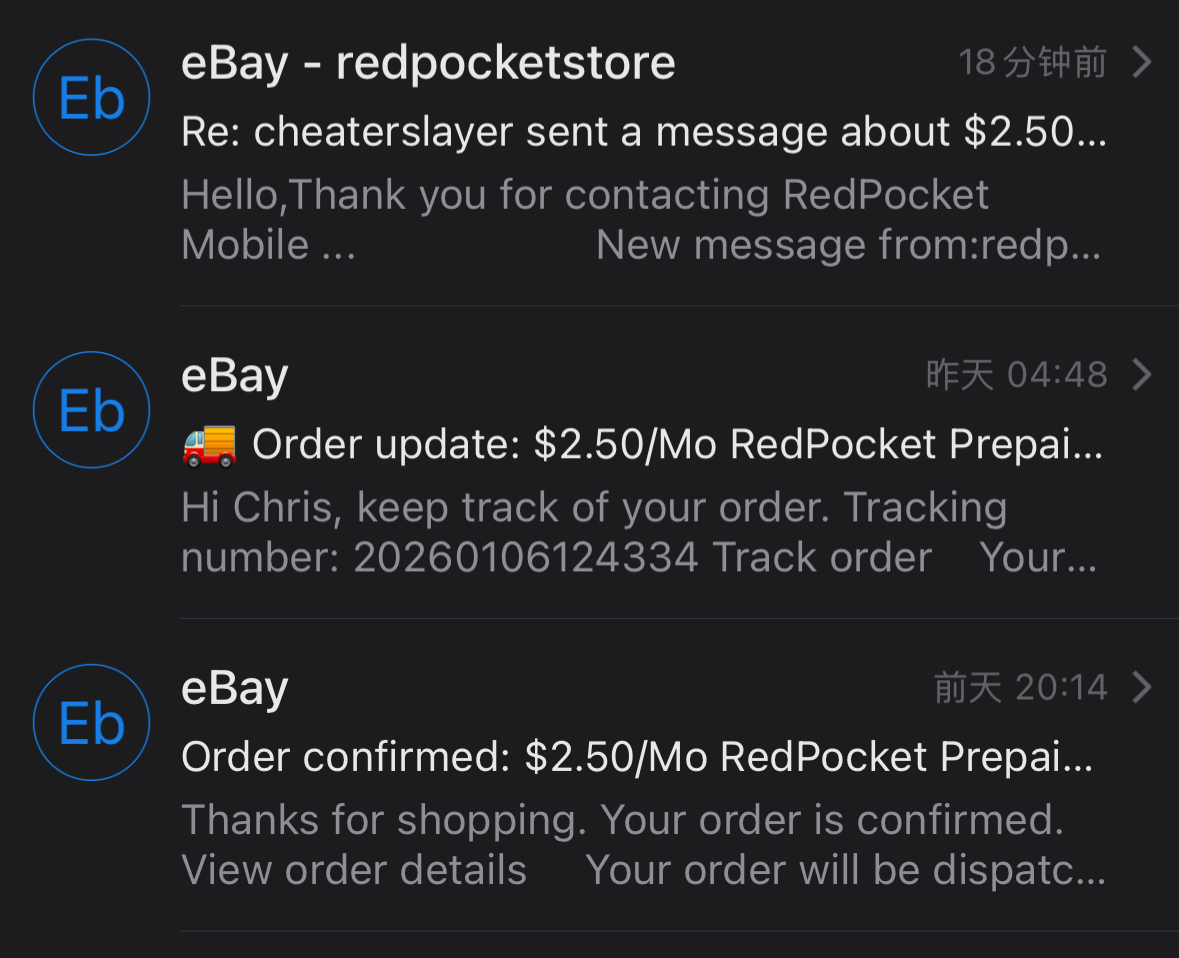Click the 18分钟前 timestamp
Image resolution: width=1179 pixels, height=958 pixels.
coord(1032,63)
